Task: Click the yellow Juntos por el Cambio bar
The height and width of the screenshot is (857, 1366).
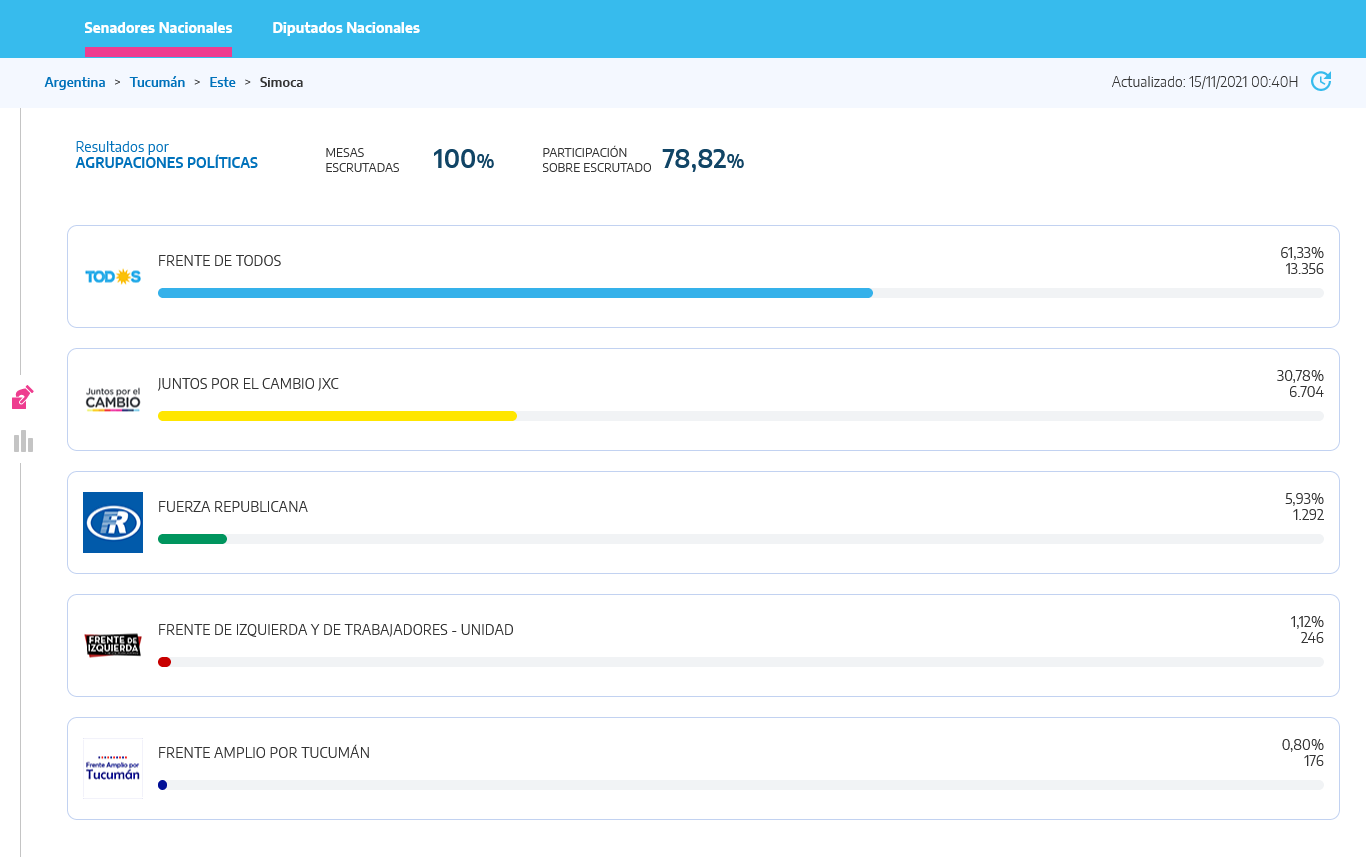Action: pos(337,416)
